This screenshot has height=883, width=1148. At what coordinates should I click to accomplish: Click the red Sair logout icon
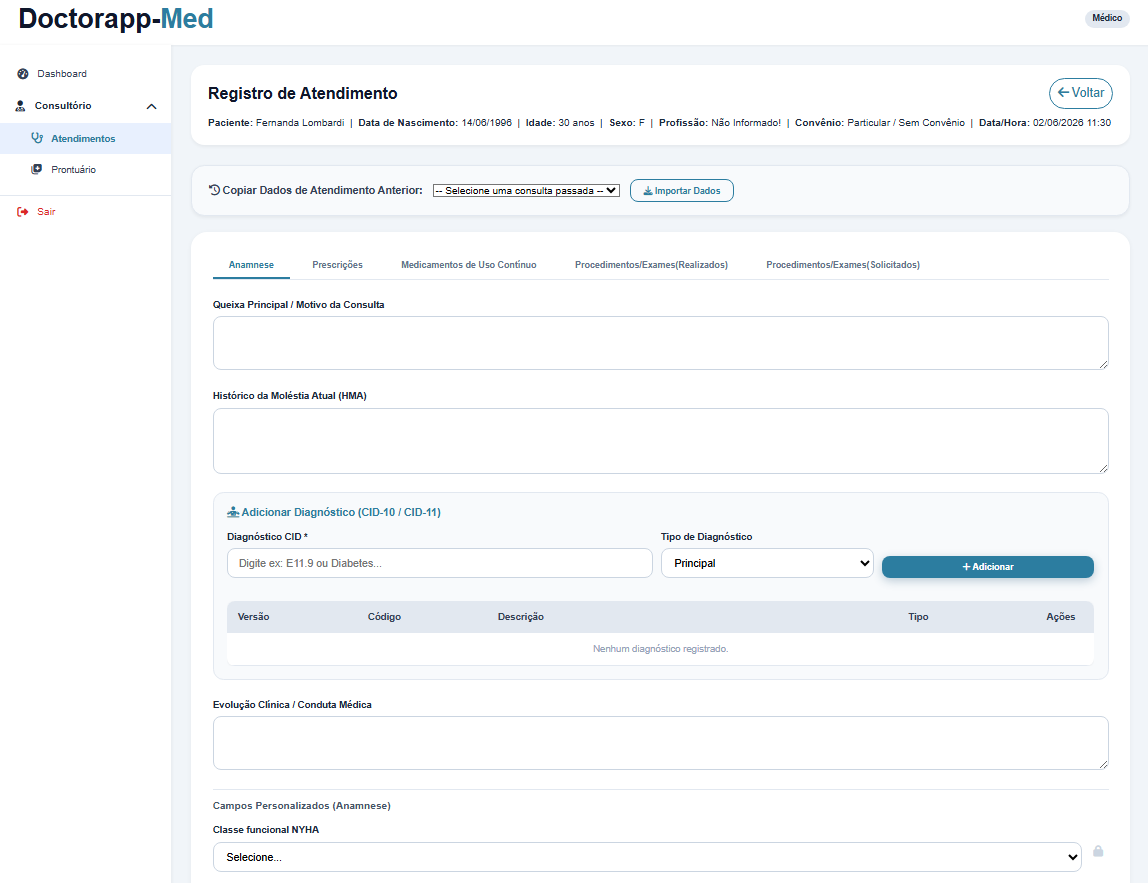click(23, 212)
